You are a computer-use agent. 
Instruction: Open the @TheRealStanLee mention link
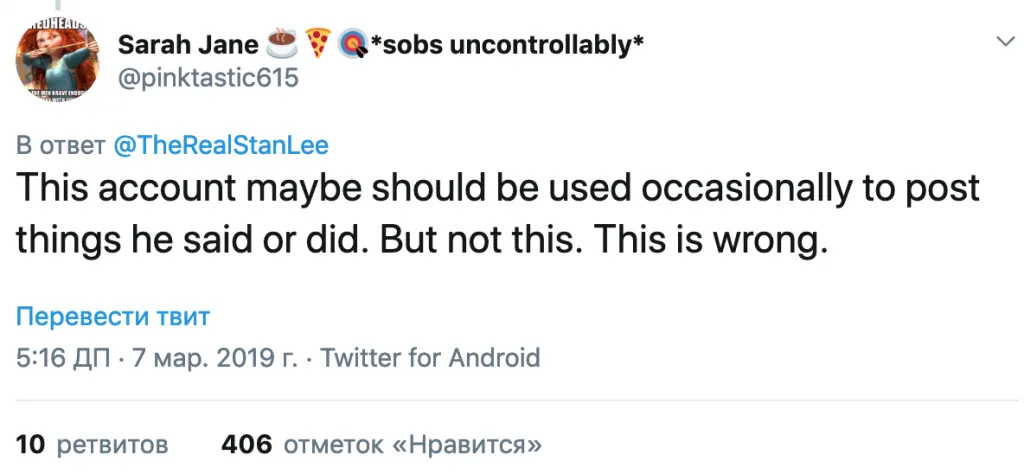[x=221, y=145]
